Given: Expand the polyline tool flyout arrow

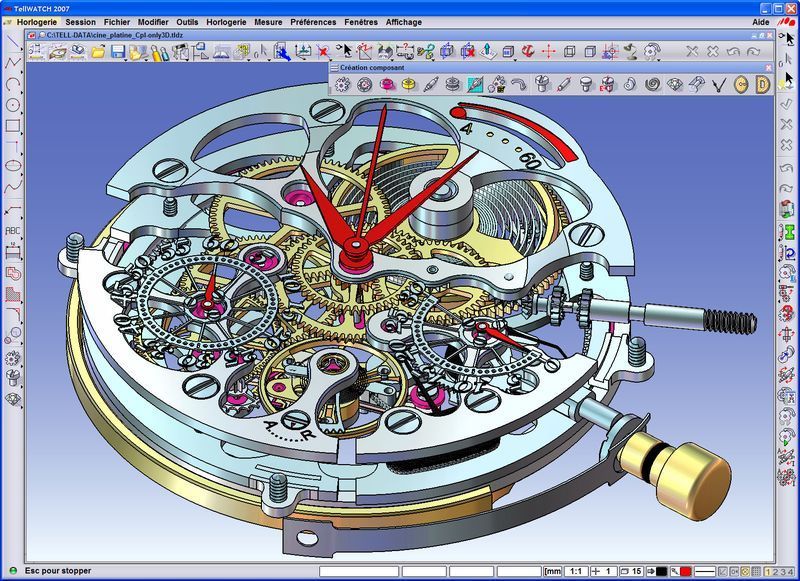Looking at the screenshot, I should [x=21, y=72].
